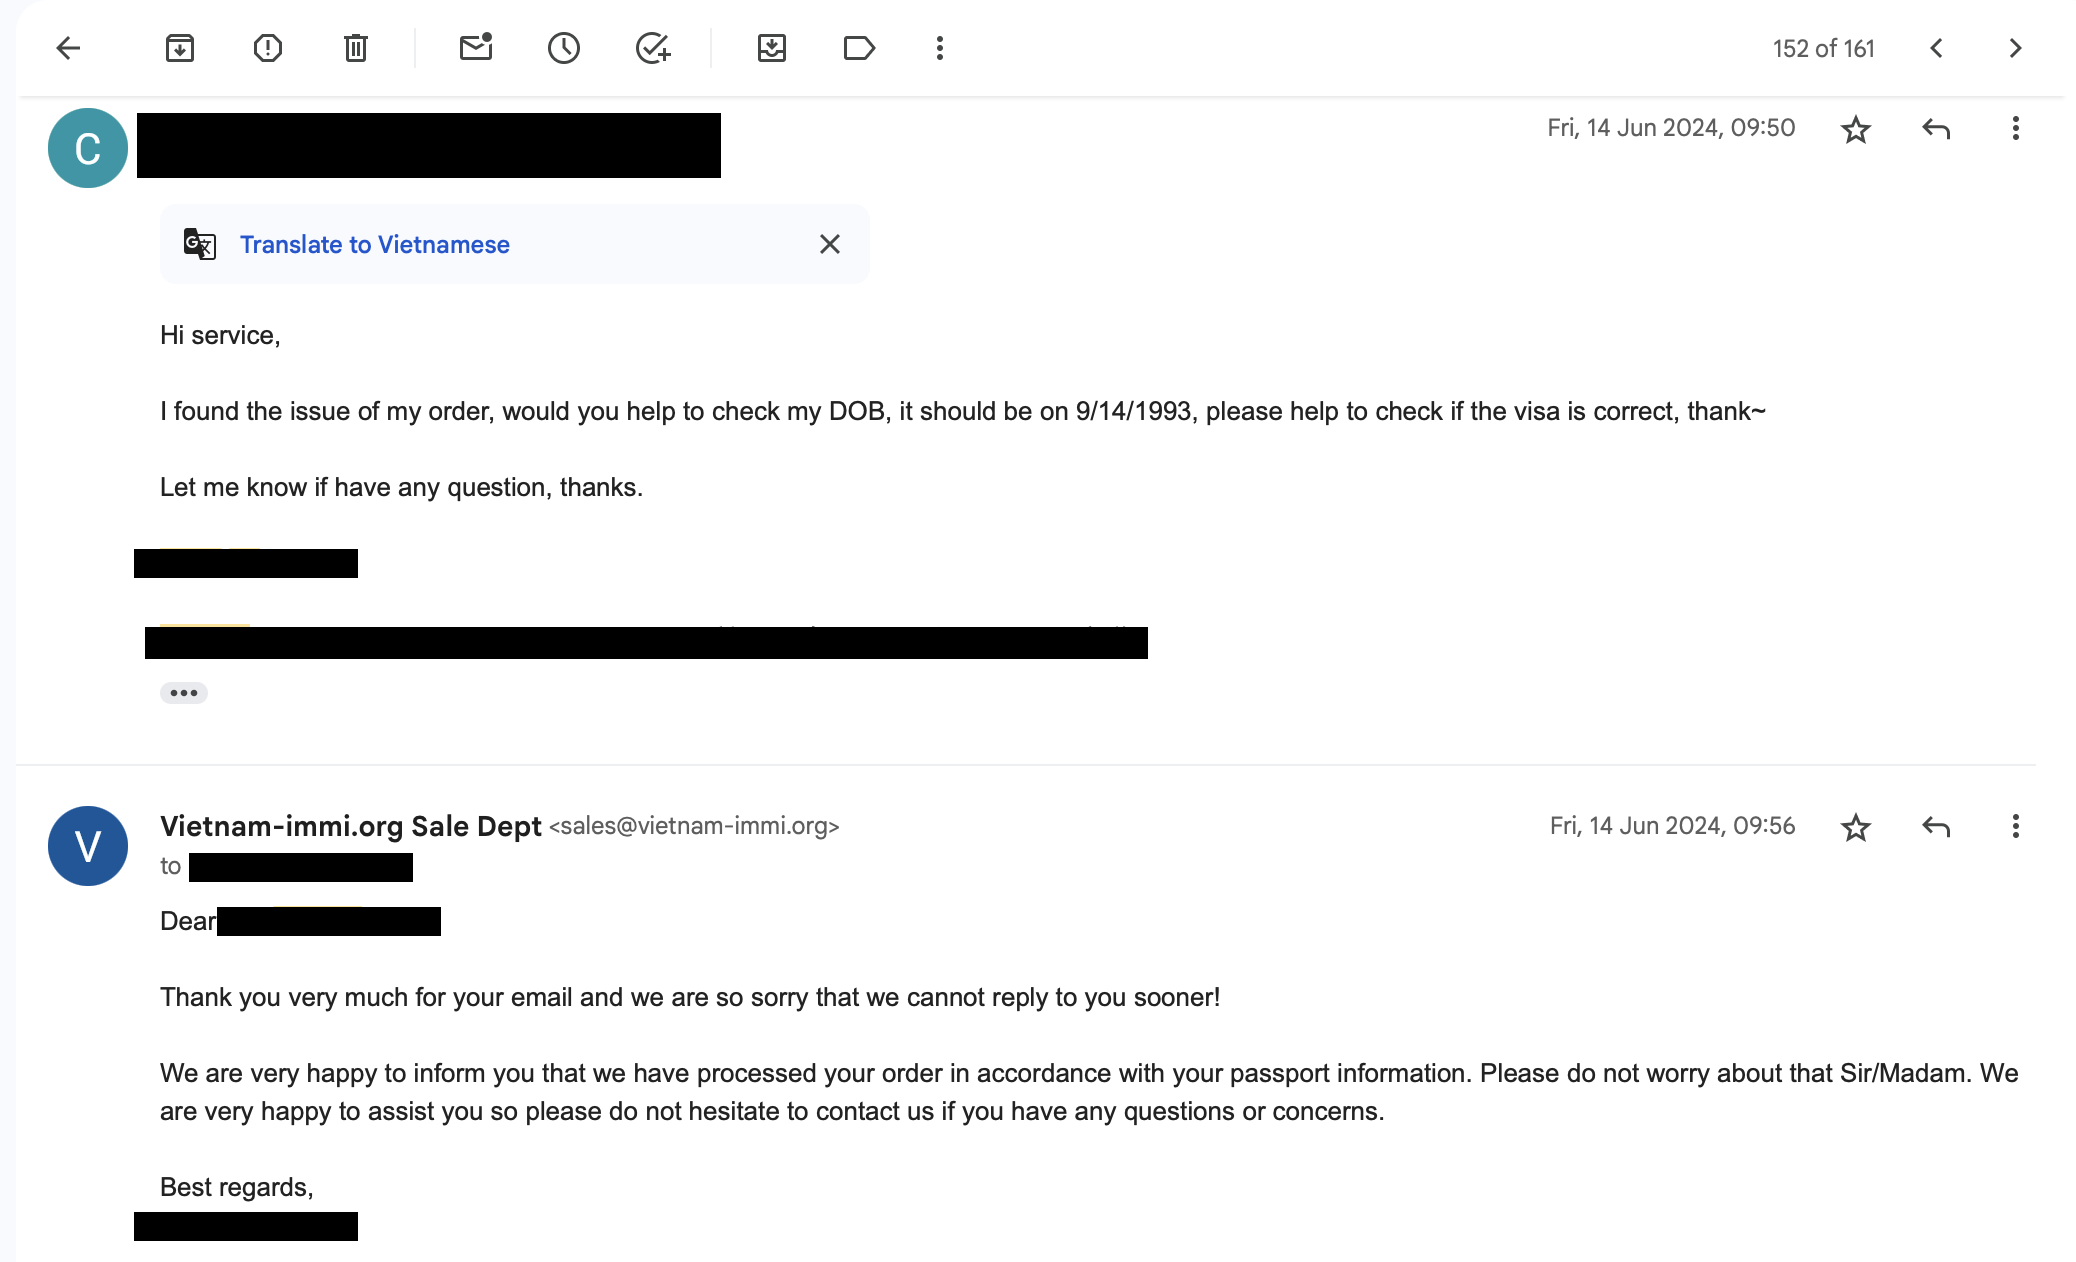Screen dimensions: 2076x1262
Task: Star the Vietnam-immi.org reply message
Action: pos(1856,827)
